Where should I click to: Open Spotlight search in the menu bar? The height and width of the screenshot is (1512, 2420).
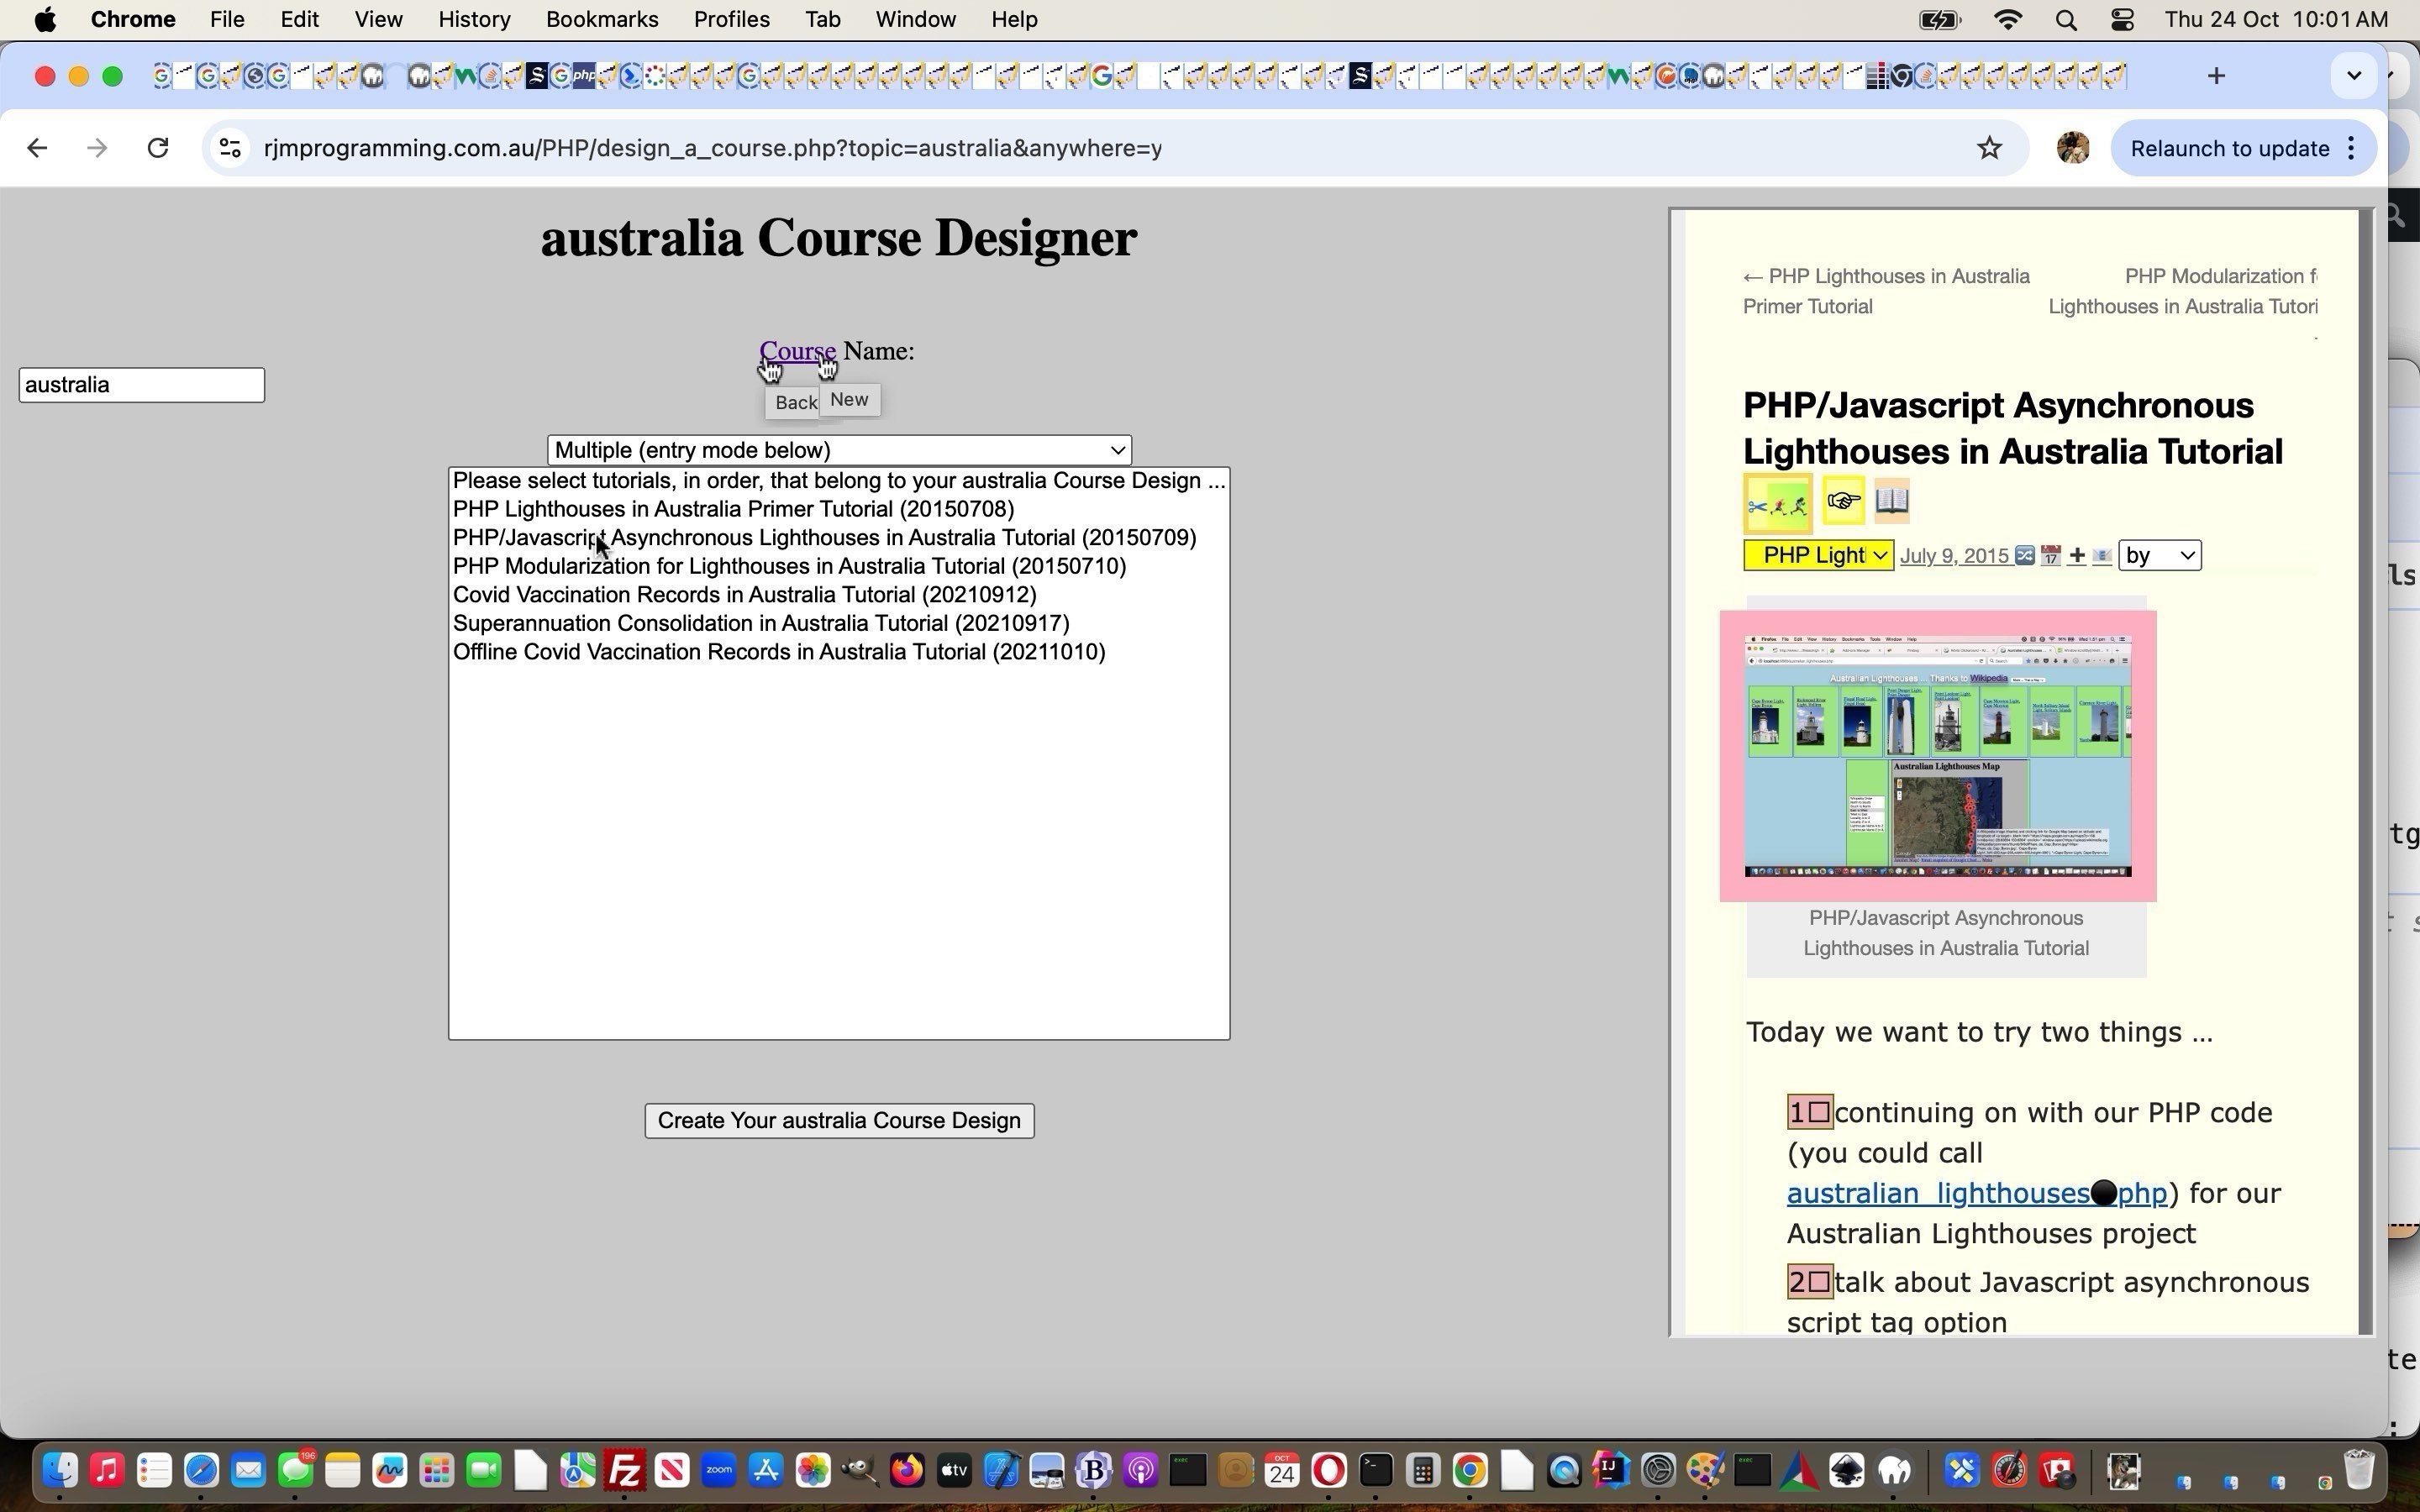[x=2066, y=20]
